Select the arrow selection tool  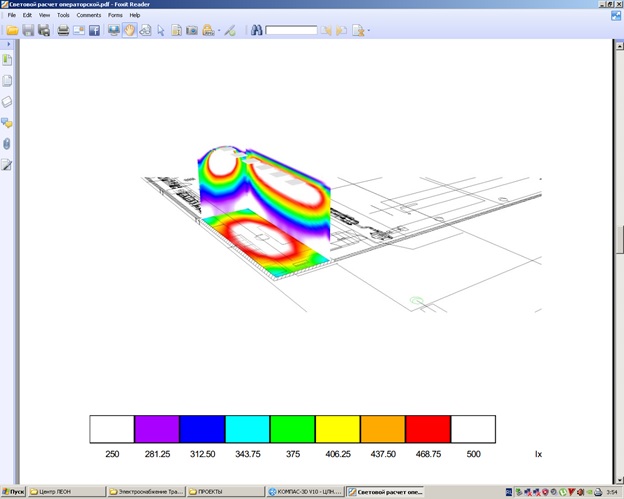pos(161,30)
